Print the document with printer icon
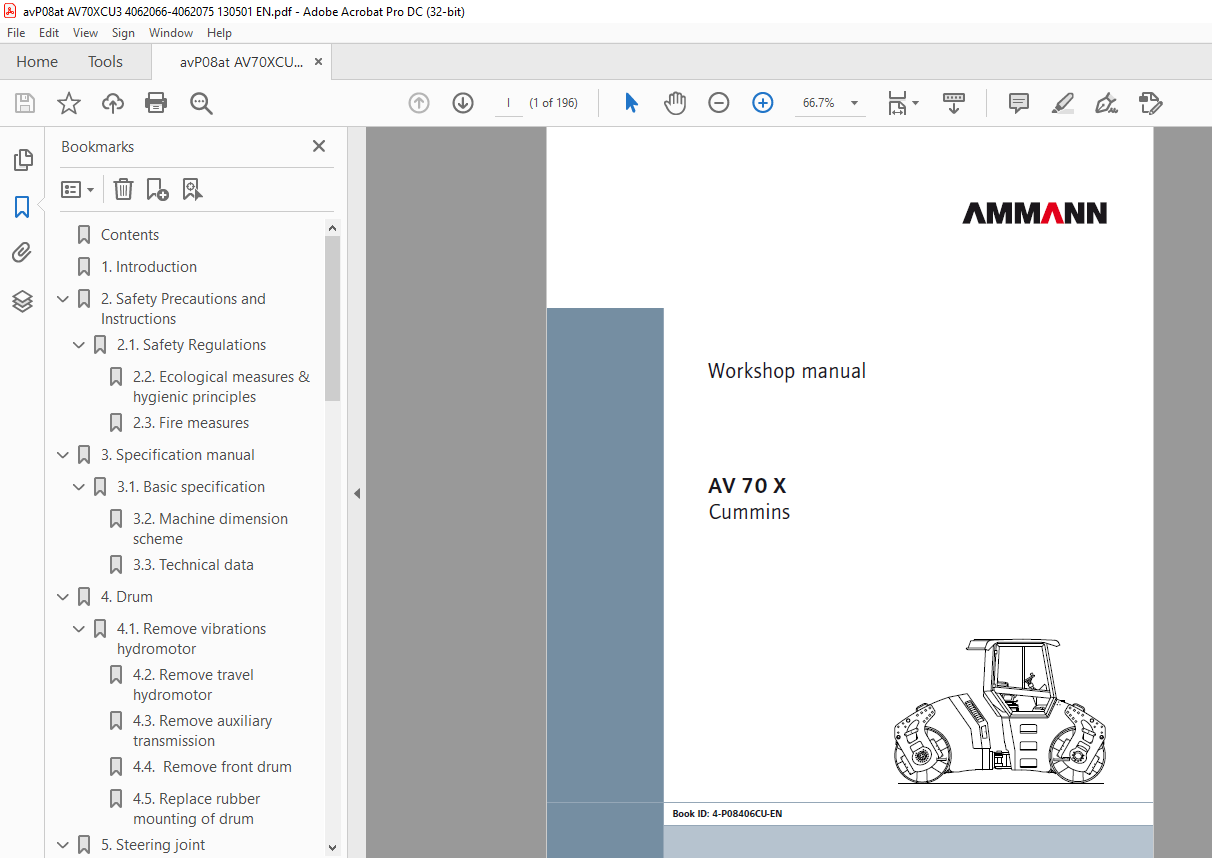 pyautogui.click(x=156, y=103)
